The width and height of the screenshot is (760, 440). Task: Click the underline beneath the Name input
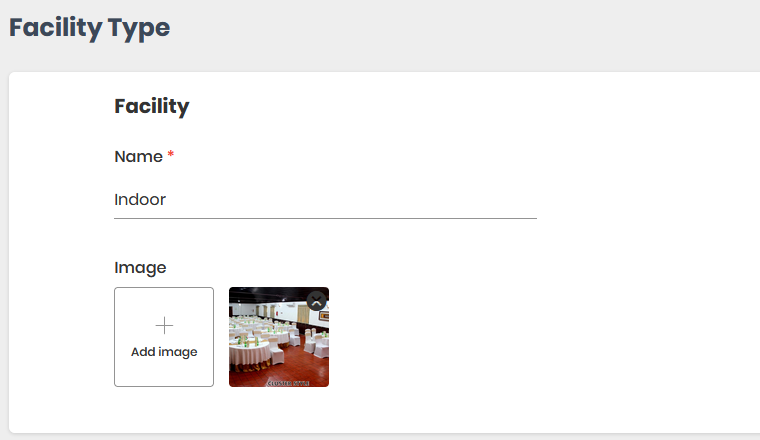point(325,219)
